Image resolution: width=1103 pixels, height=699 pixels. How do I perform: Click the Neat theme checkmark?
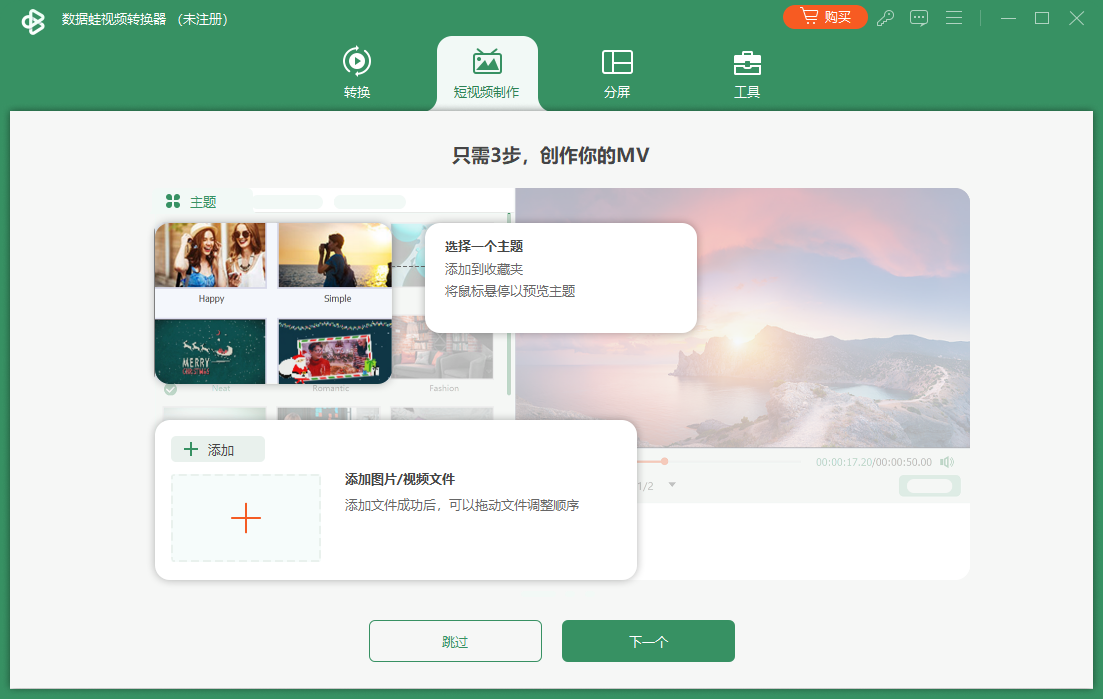click(170, 389)
